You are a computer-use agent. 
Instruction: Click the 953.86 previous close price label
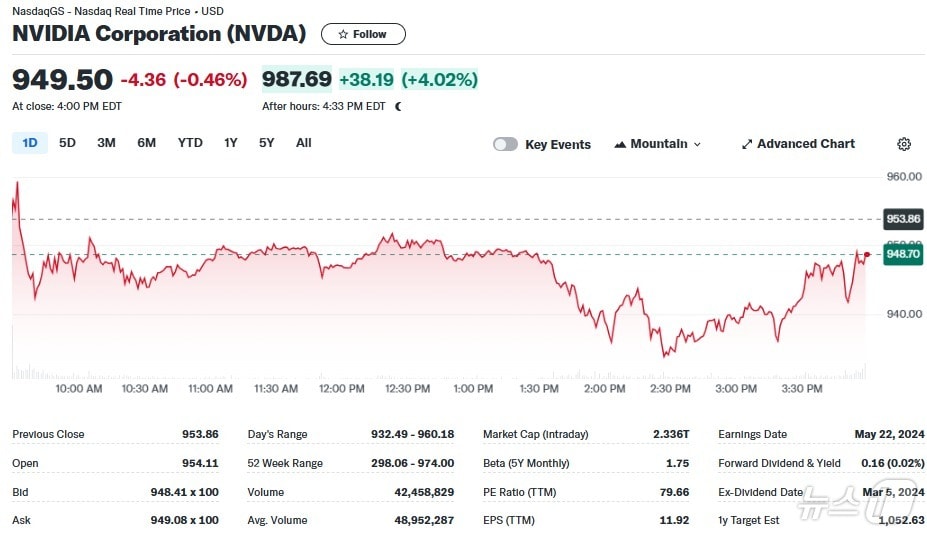pos(902,219)
